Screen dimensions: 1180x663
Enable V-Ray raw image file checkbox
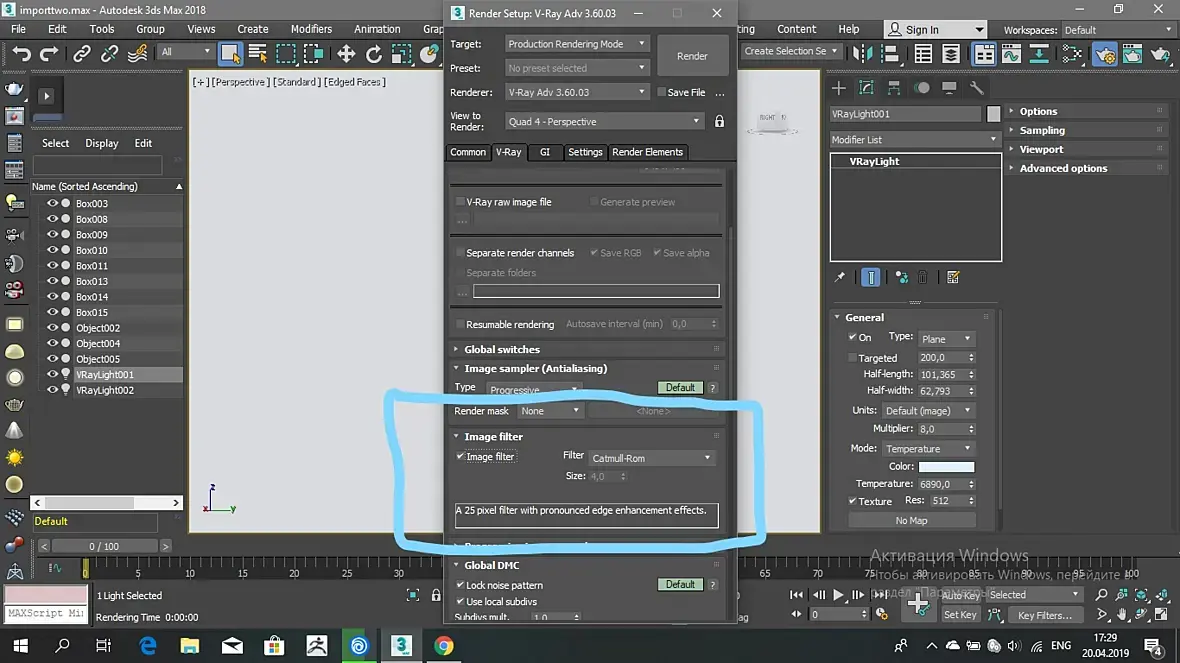(x=460, y=202)
